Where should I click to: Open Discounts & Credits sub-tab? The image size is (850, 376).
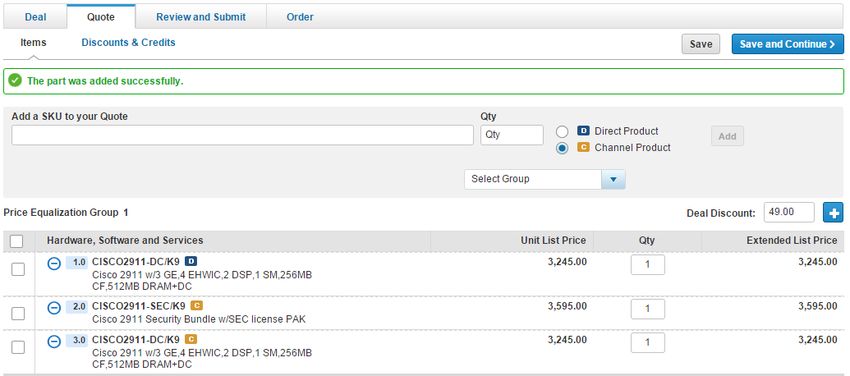pyautogui.click(x=128, y=42)
